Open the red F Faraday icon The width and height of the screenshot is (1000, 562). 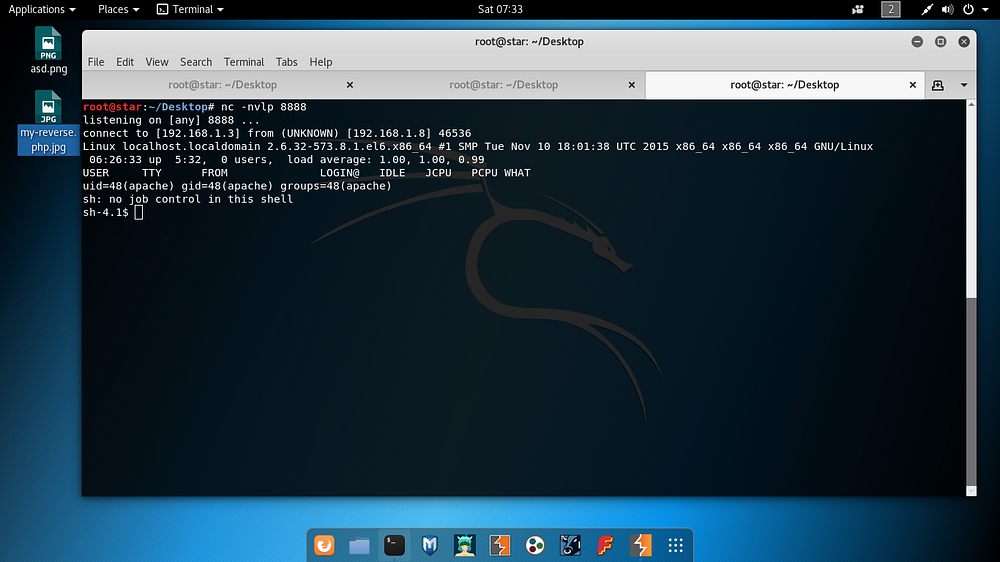click(605, 545)
